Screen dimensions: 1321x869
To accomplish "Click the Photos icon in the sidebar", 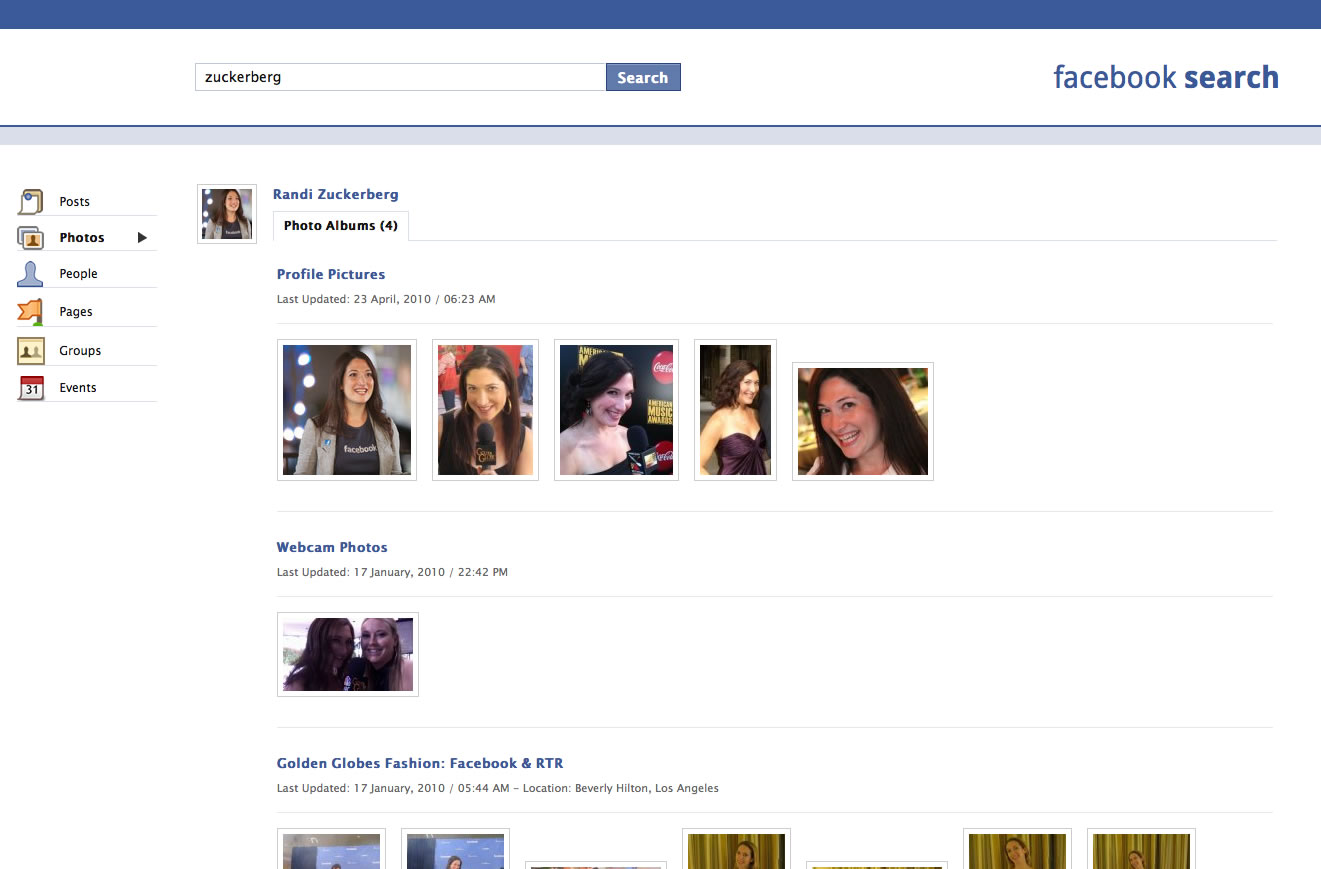I will pos(30,238).
